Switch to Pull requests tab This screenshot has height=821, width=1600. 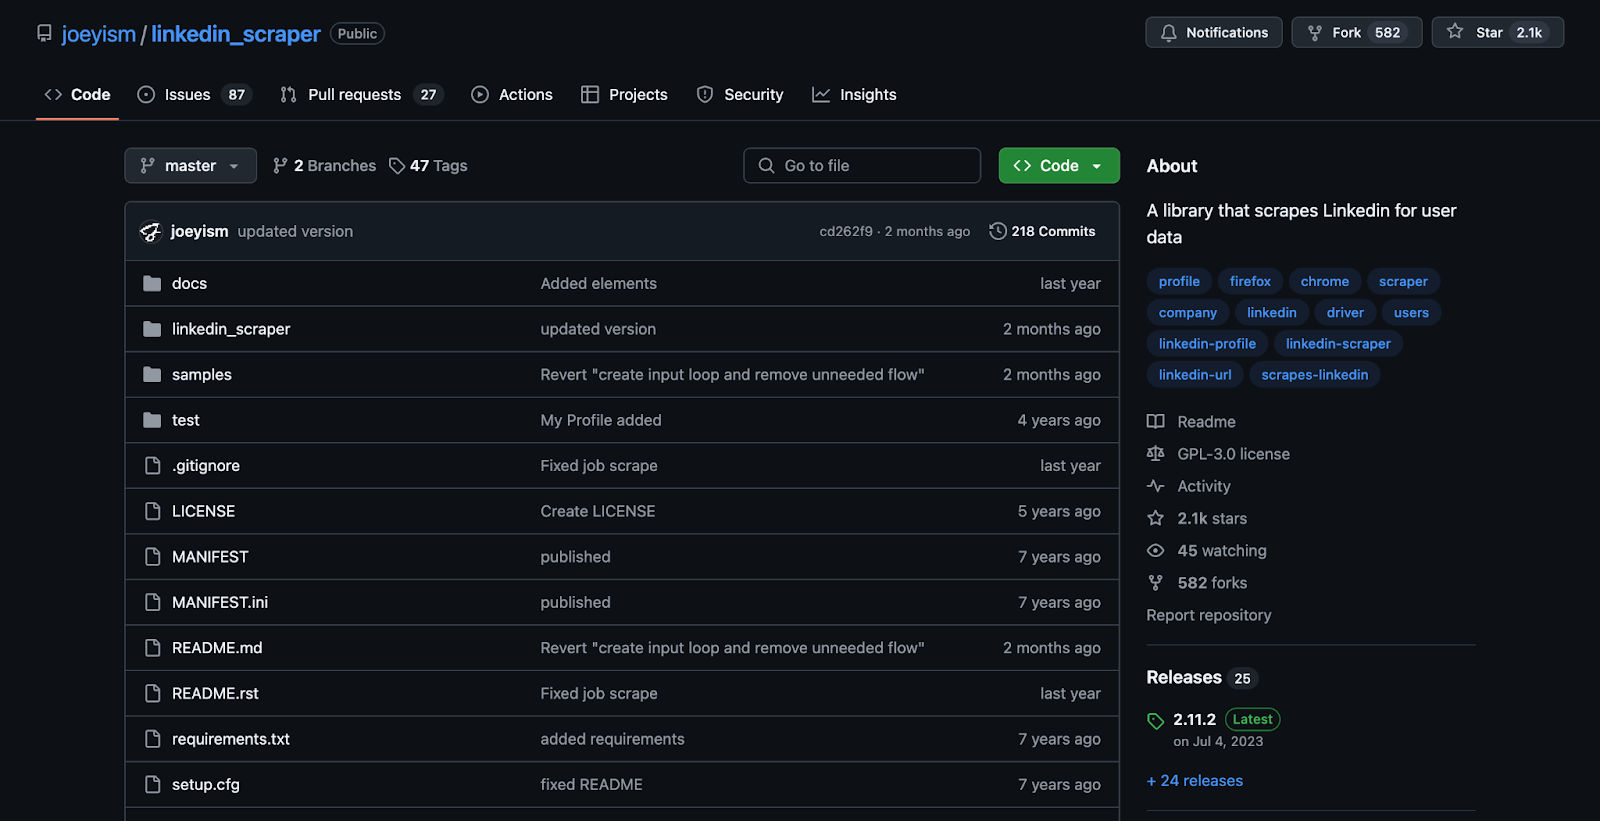click(x=362, y=95)
